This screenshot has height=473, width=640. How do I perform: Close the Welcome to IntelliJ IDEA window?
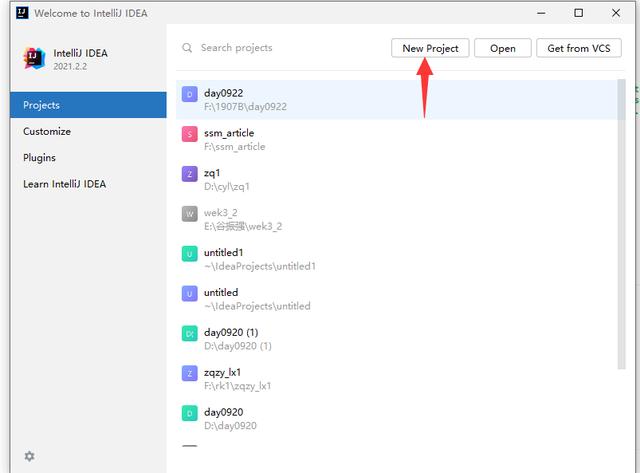click(616, 13)
